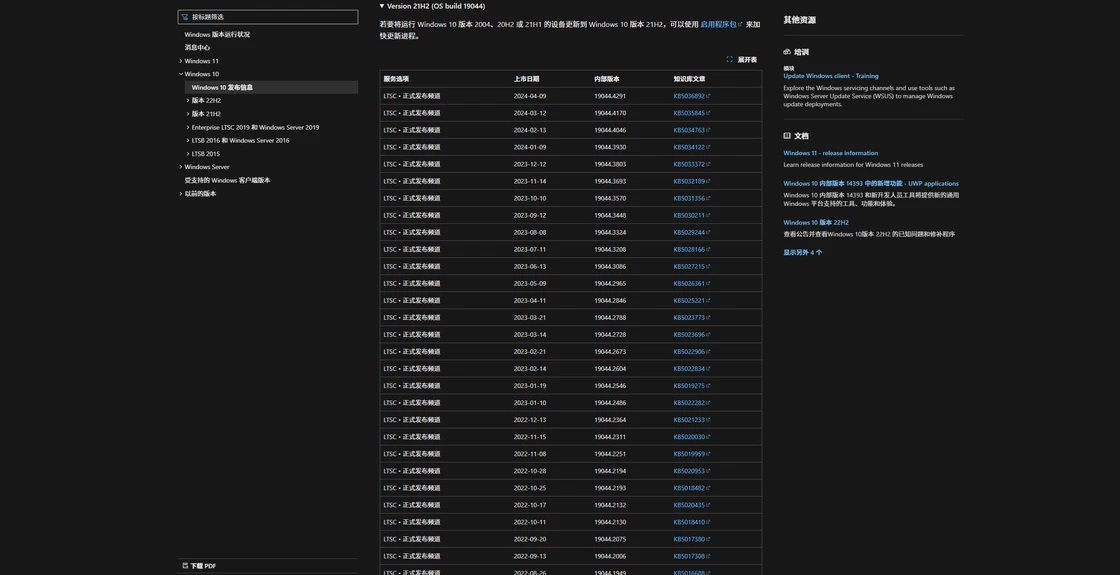Open the KB5035845 article link

pyautogui.click(x=691, y=113)
